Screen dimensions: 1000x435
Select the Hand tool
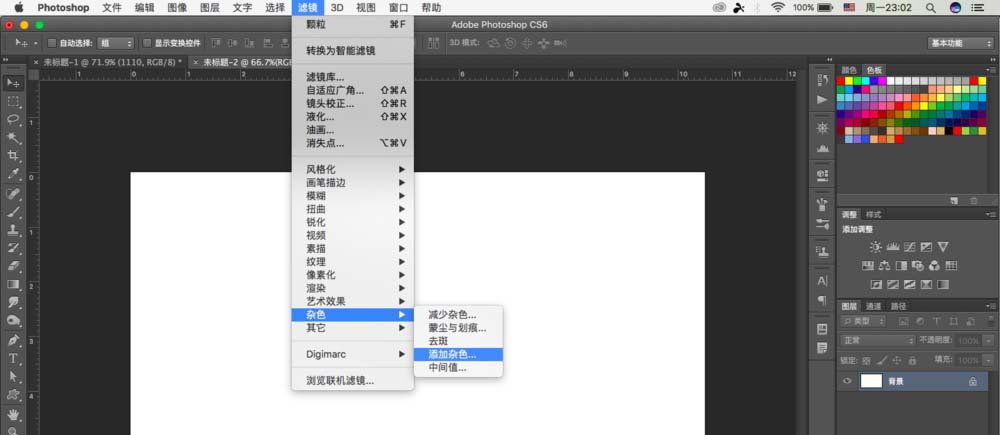[13, 415]
